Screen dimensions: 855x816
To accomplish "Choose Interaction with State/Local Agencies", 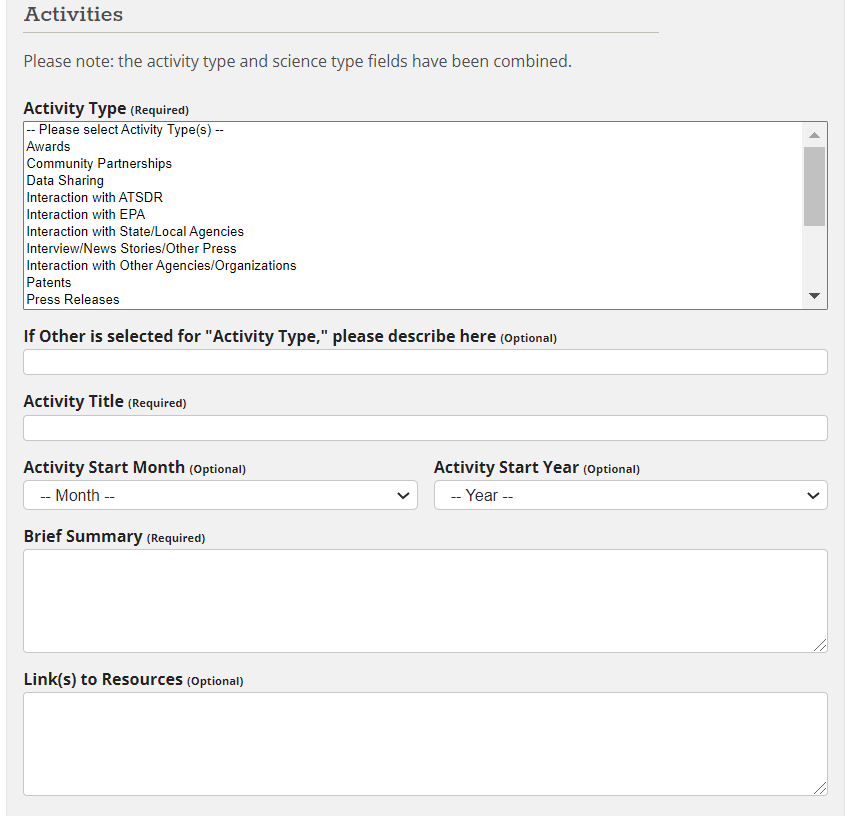I will [x=135, y=232].
